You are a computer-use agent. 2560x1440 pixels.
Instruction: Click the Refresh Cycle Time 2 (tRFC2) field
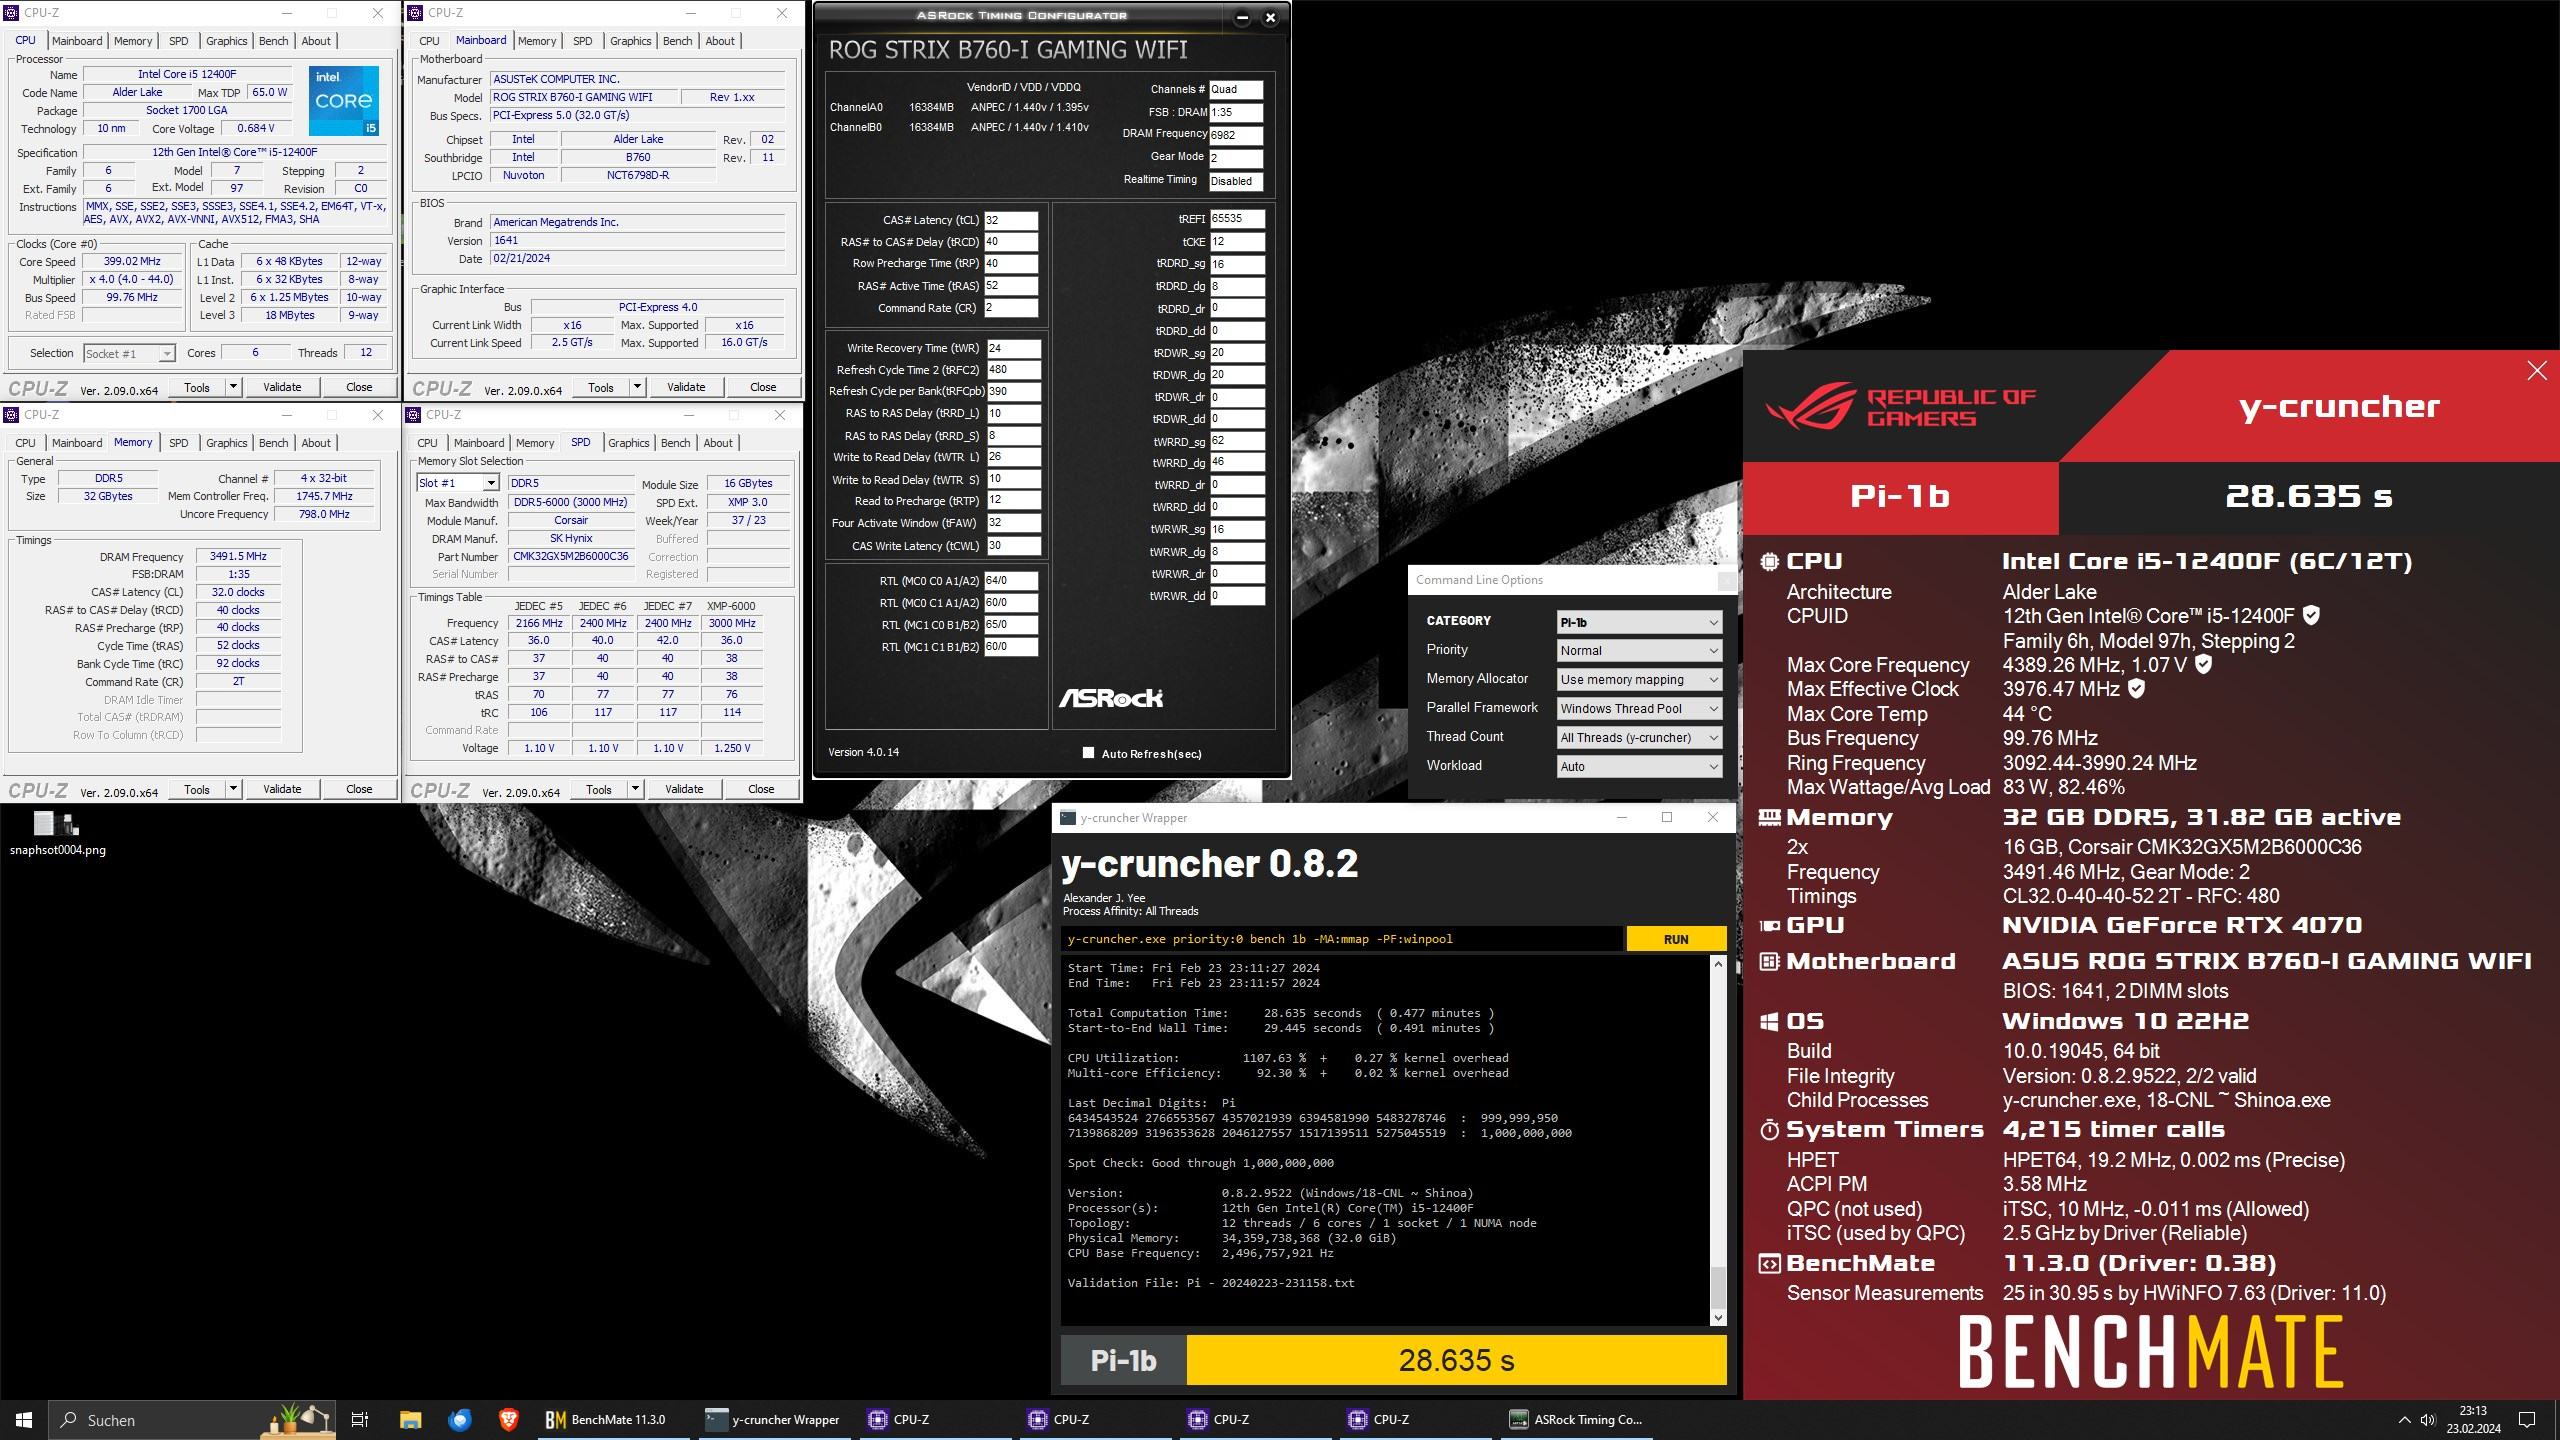(1012, 370)
